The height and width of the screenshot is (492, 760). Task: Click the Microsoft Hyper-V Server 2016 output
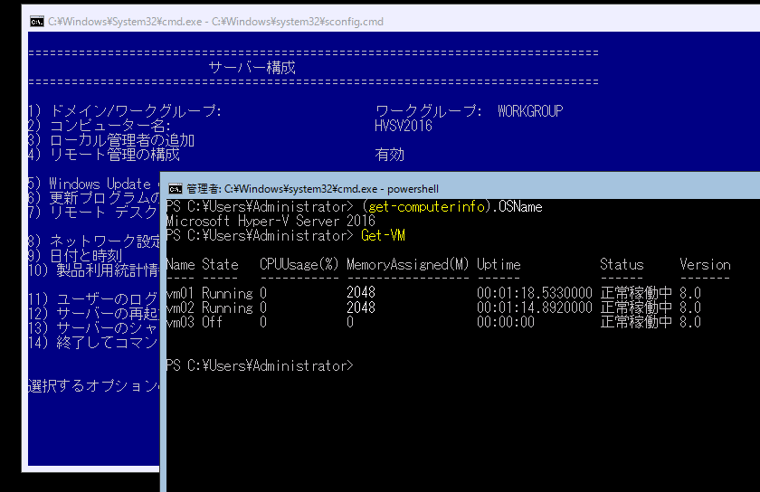pyautogui.click(x=270, y=221)
